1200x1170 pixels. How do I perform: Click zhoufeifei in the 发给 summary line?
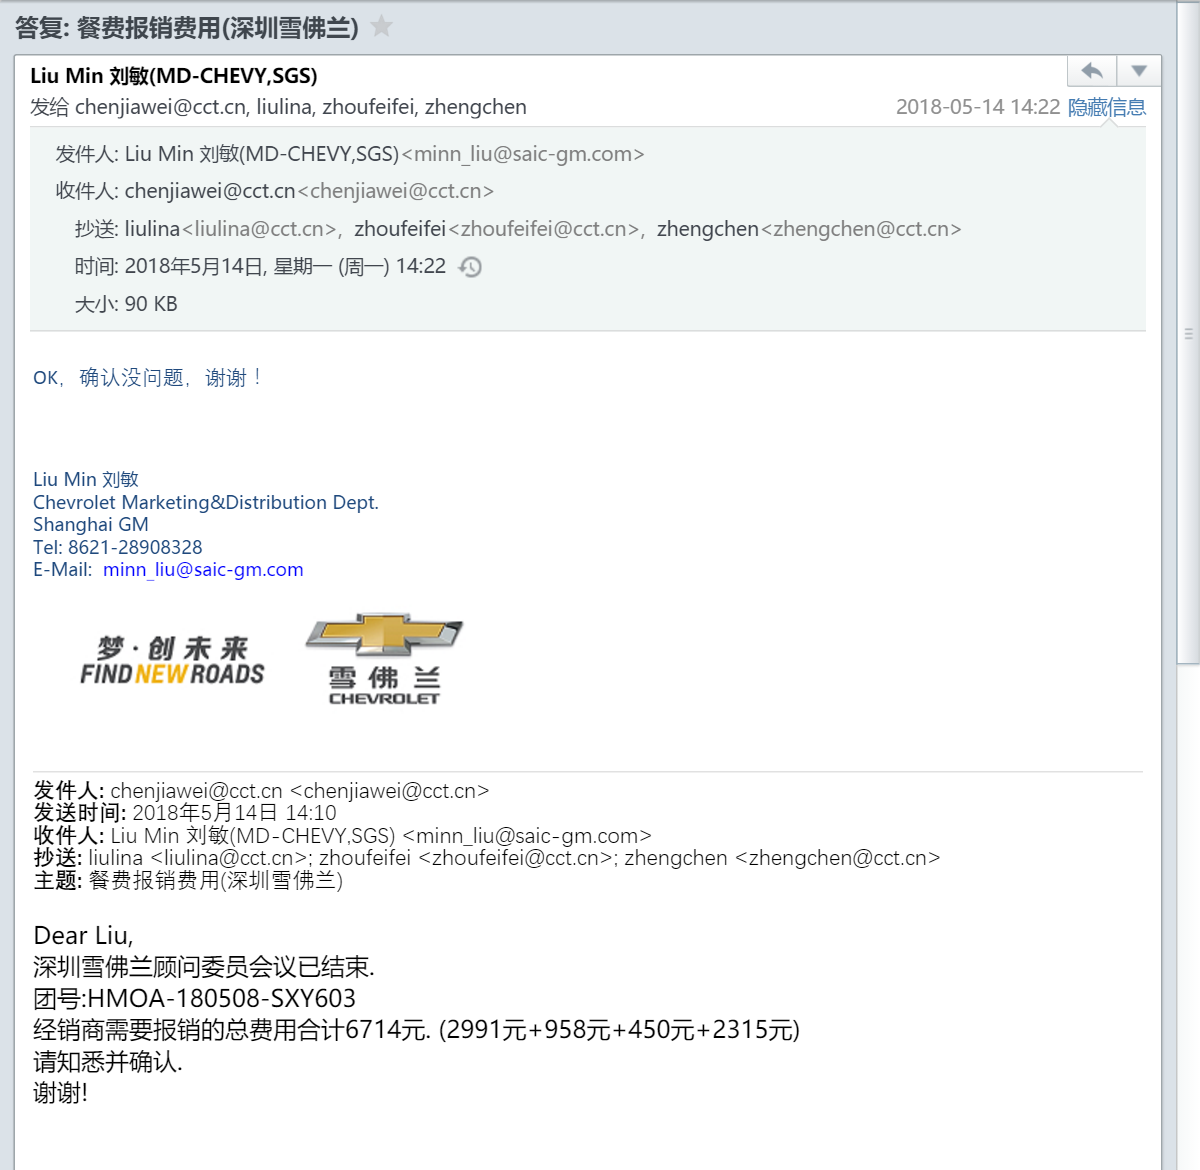367,107
